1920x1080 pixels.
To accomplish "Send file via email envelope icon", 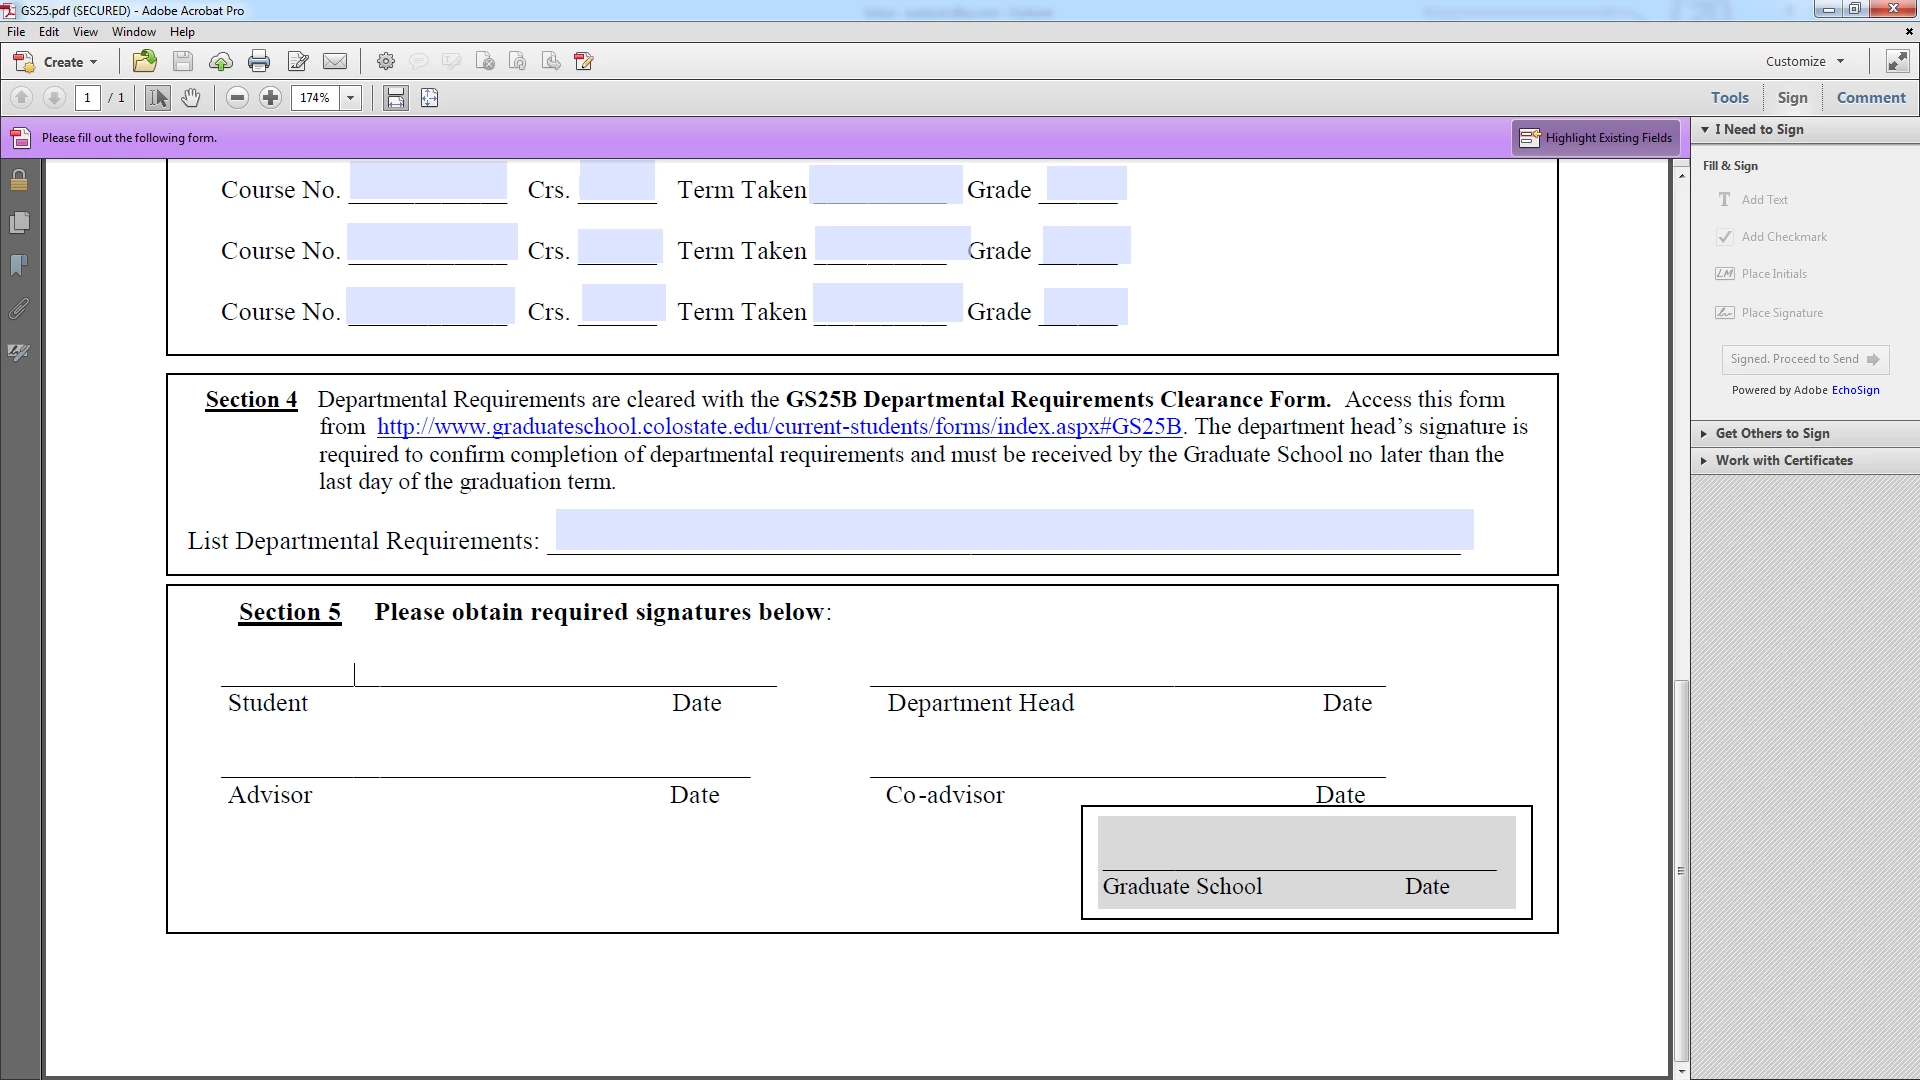I will pyautogui.click(x=335, y=62).
